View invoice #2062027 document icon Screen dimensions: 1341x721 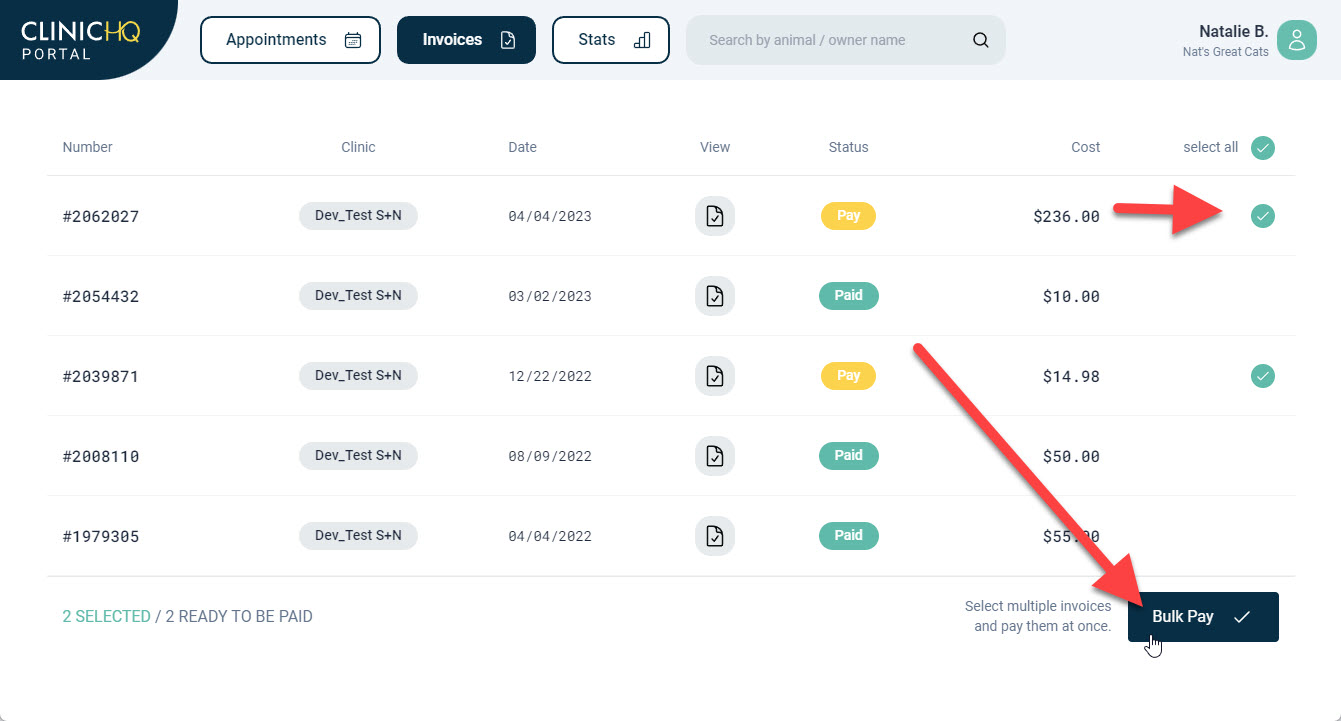pos(714,216)
